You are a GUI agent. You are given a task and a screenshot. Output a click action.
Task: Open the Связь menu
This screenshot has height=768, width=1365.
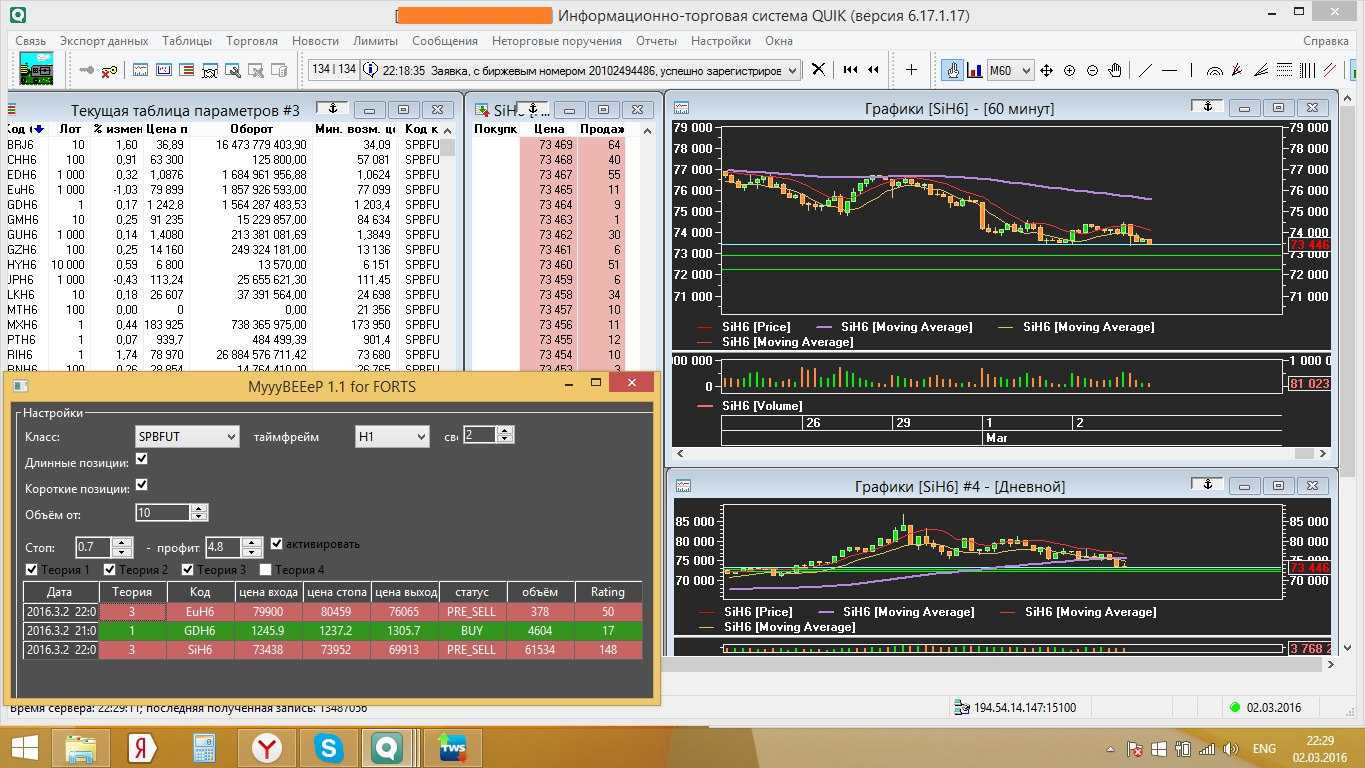30,41
